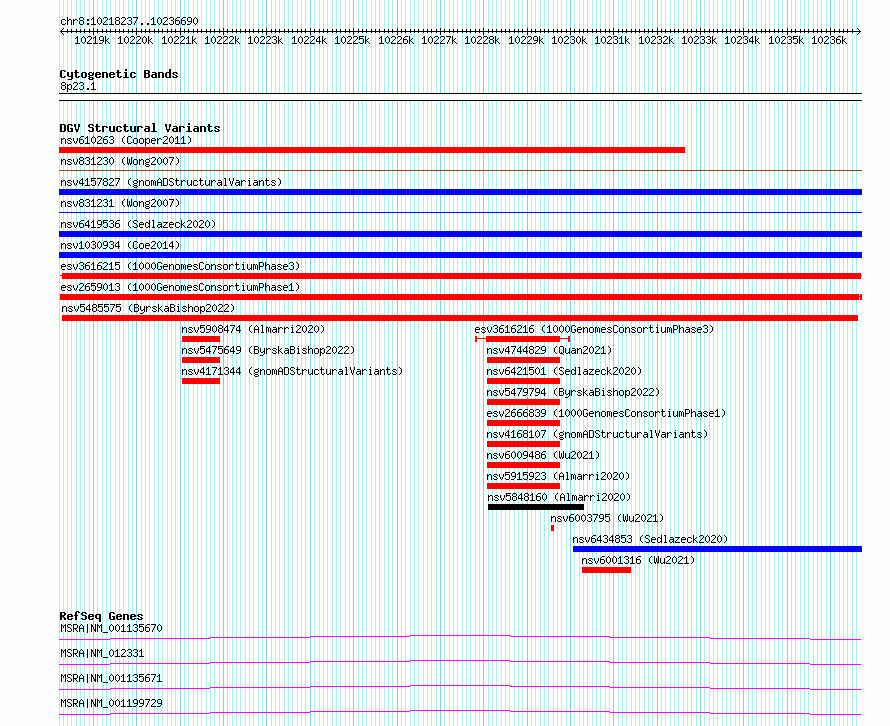The height and width of the screenshot is (726, 890).
Task: Open nsv6009486 (Wu2021) label
Action: (x=543, y=455)
